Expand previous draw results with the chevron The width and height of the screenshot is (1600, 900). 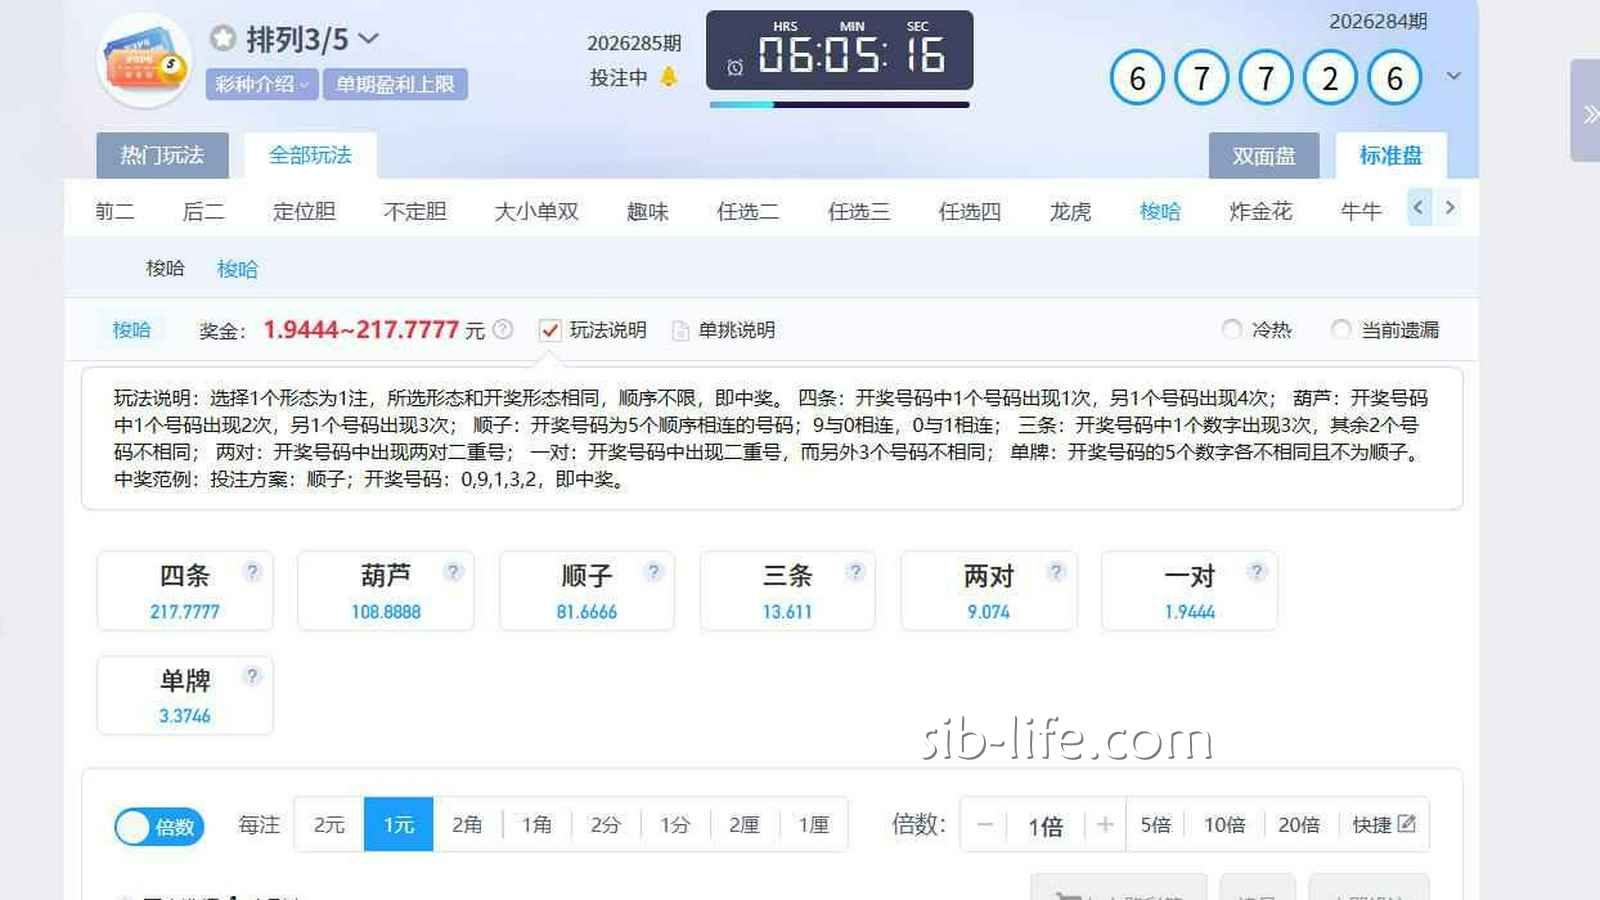(1454, 76)
